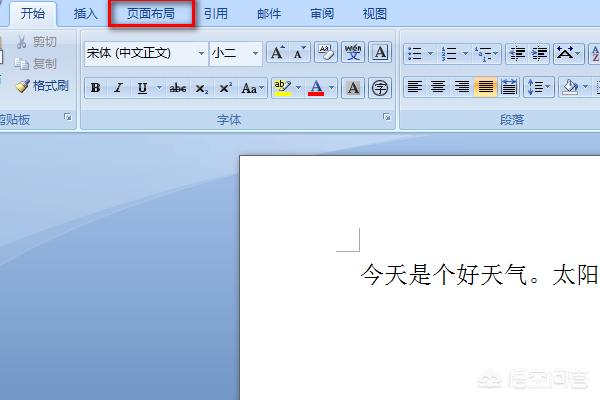600x400 pixels.
Task: Toggle Strikethrough (abc) formatting
Action: click(178, 88)
